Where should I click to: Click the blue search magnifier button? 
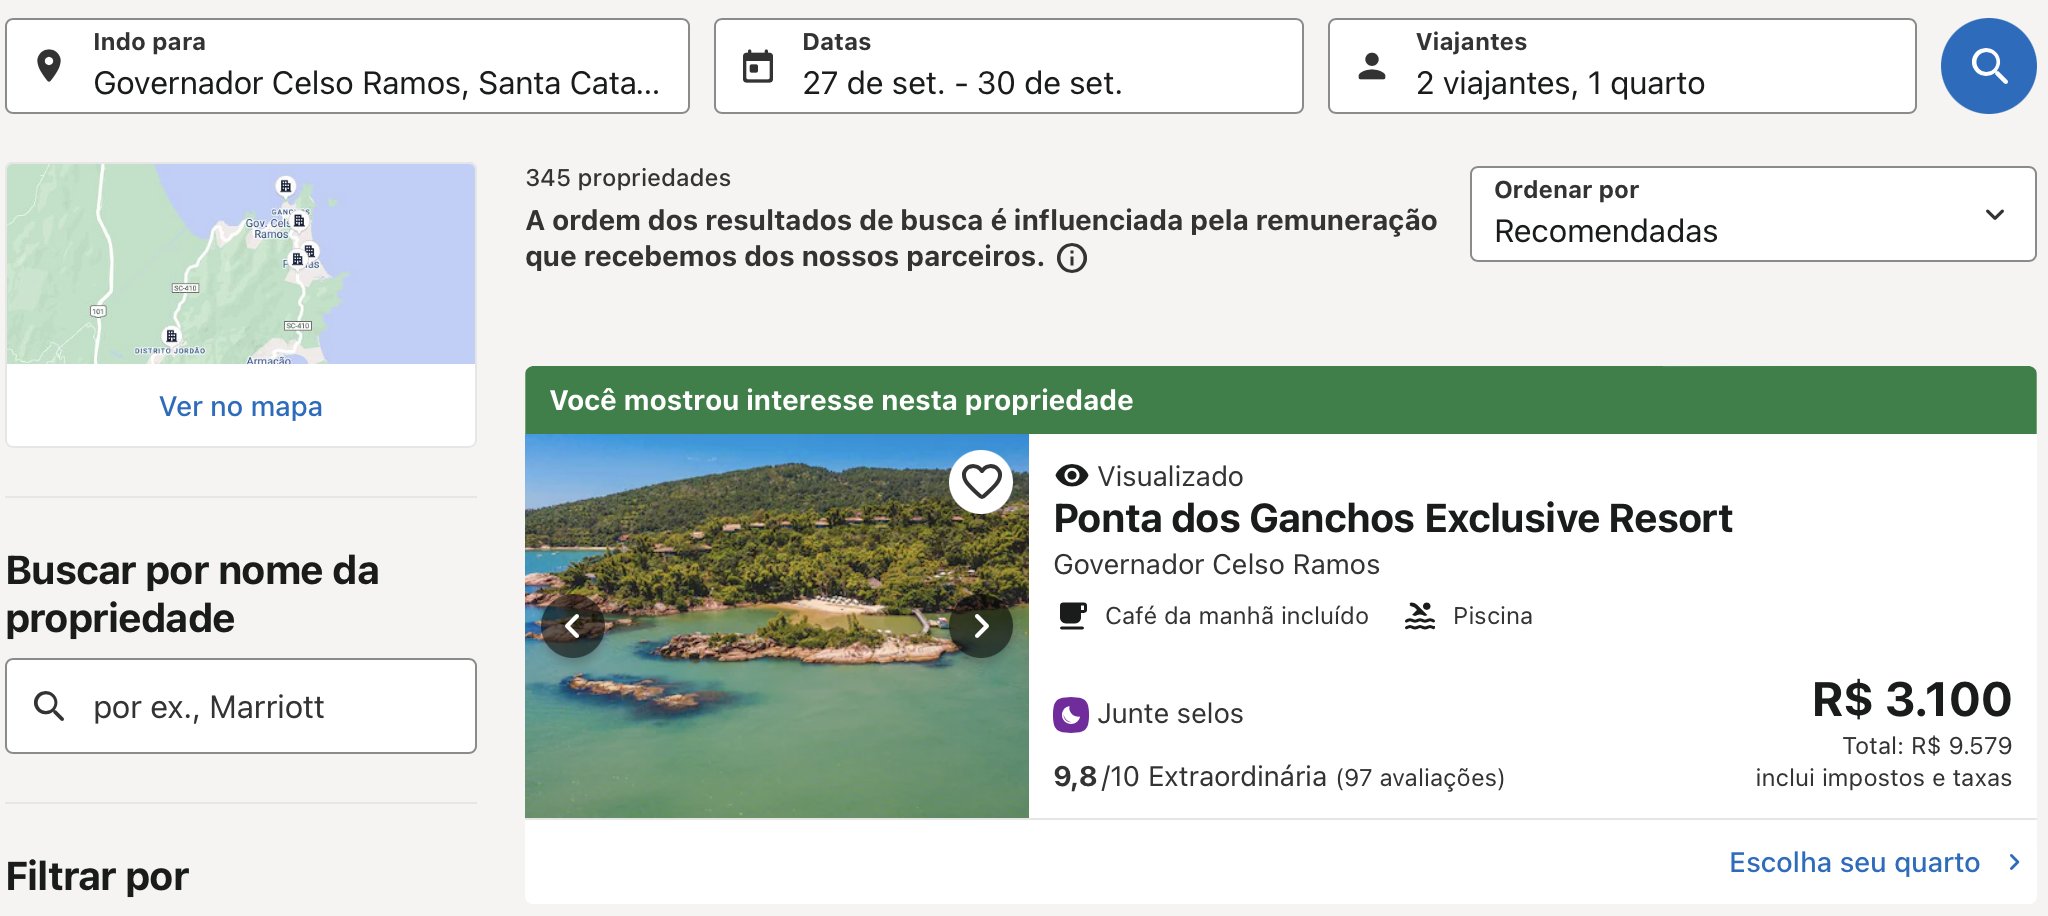(1988, 66)
